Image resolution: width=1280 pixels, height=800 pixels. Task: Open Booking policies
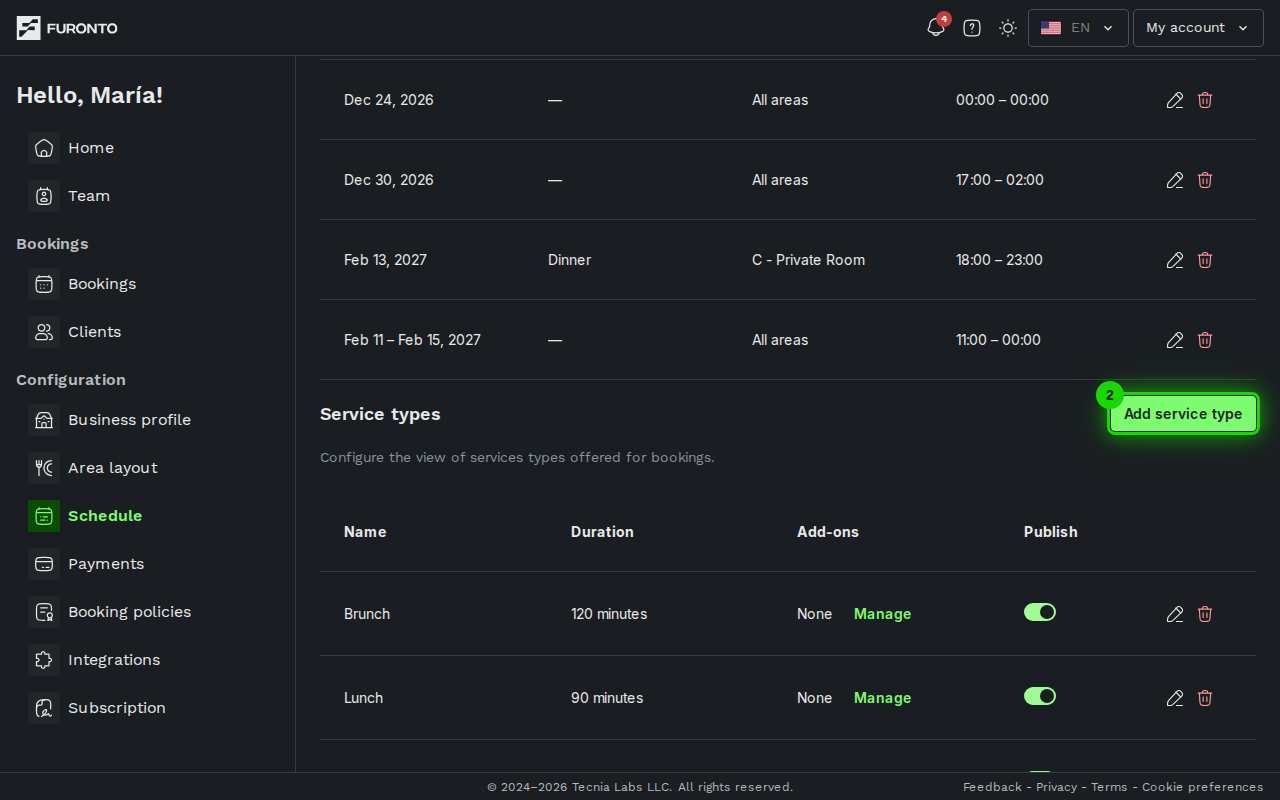pos(129,612)
